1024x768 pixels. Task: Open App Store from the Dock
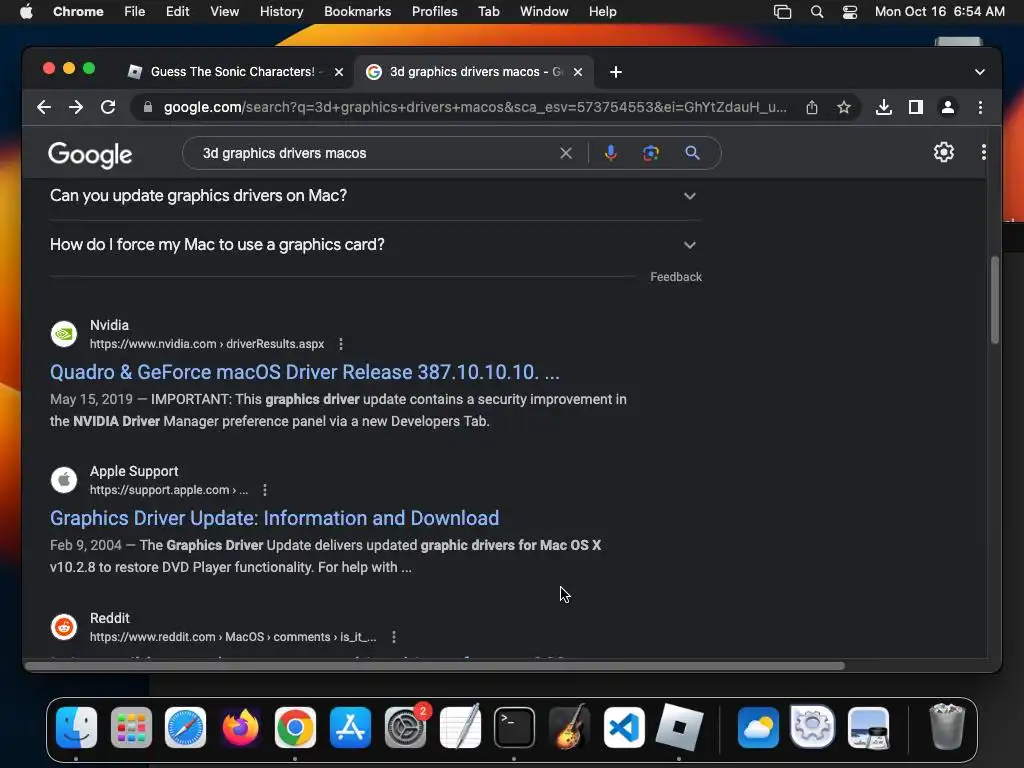click(350, 727)
